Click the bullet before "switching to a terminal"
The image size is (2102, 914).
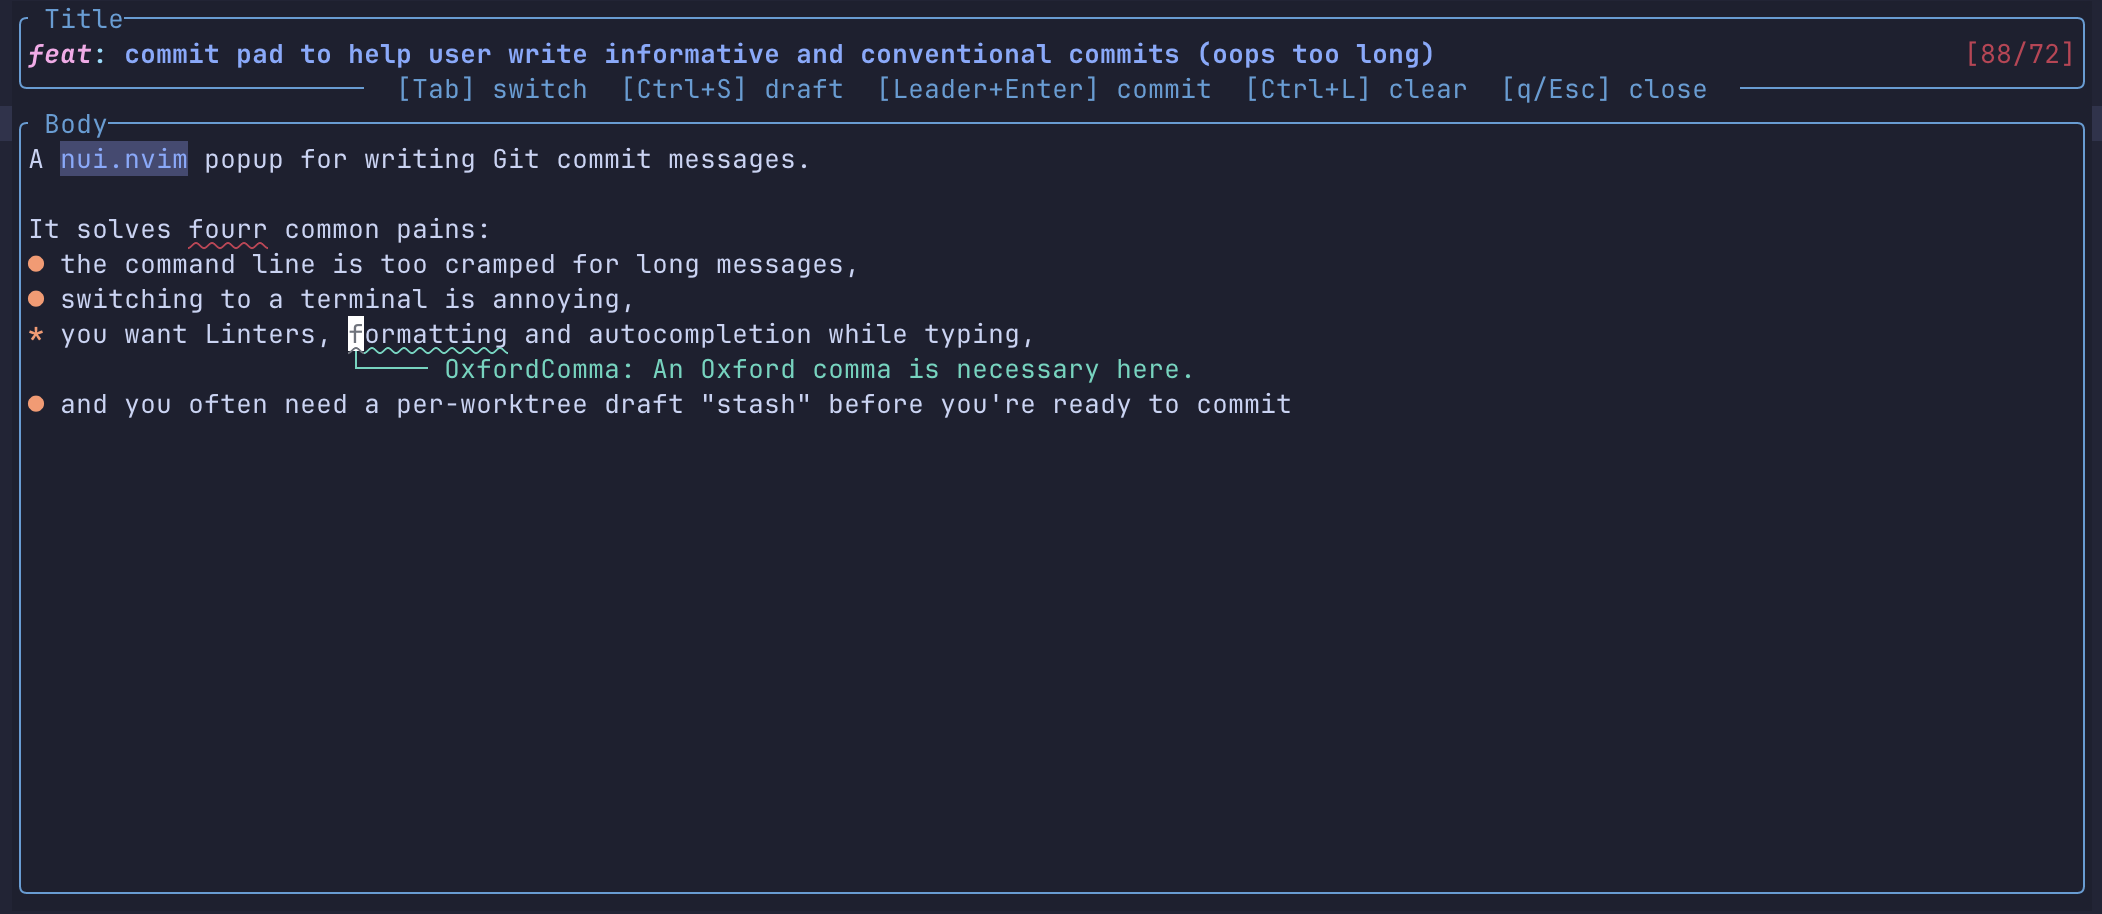[36, 299]
